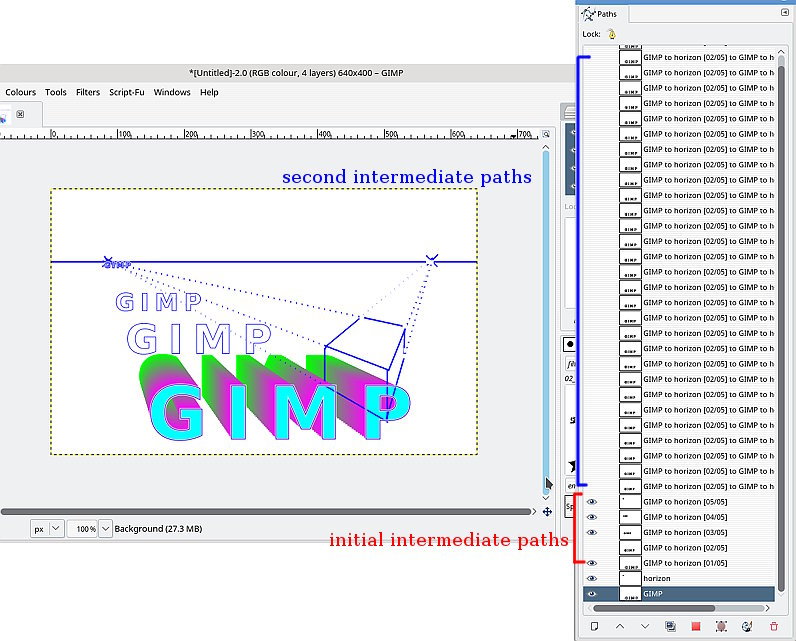Toggle the path Lock icon

coord(612,34)
